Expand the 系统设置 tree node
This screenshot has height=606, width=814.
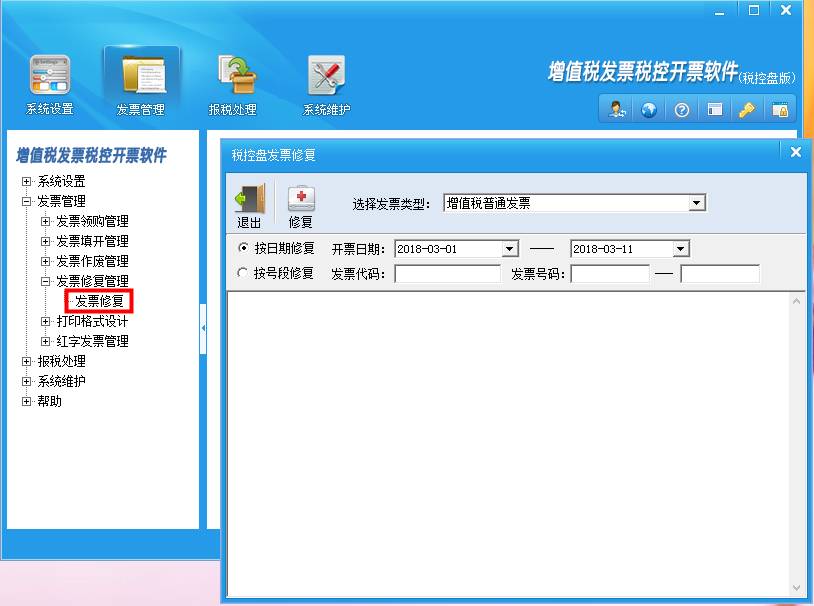[26, 181]
